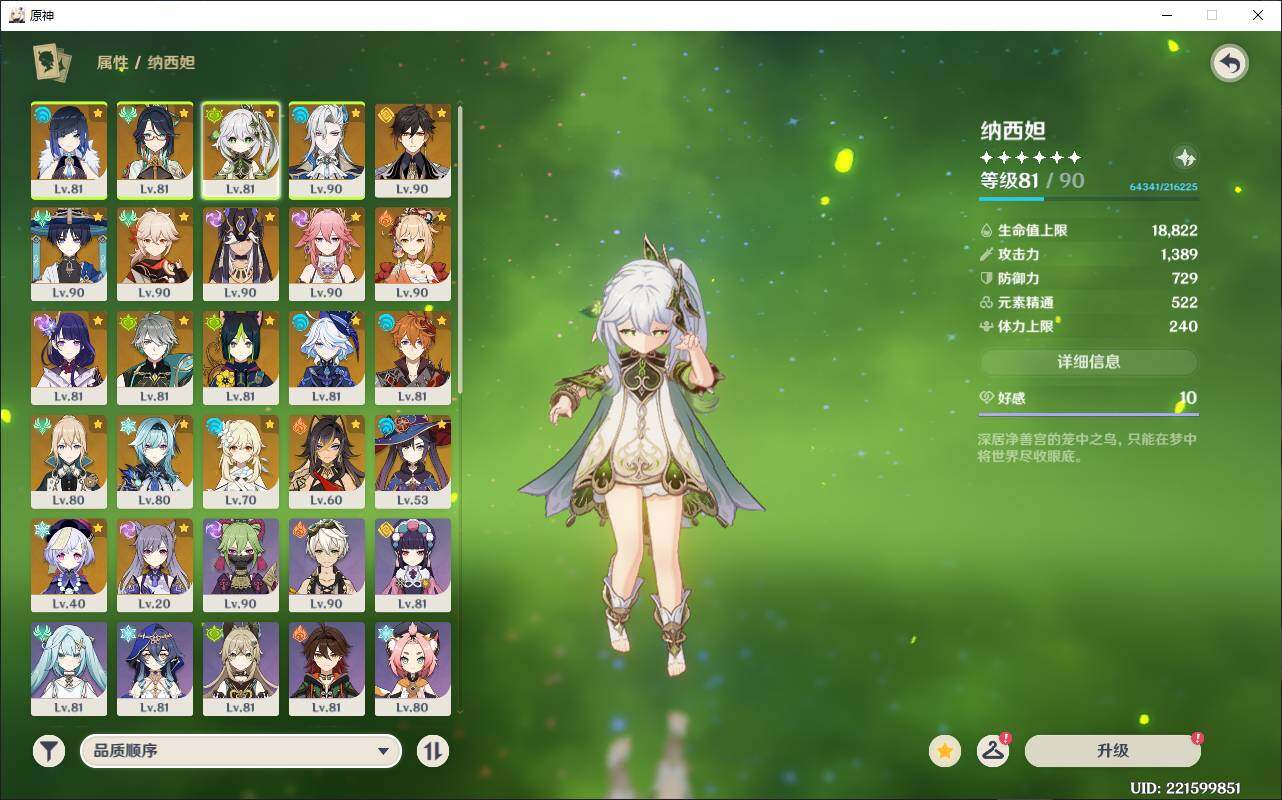Open the outfit hanger icon
Image resolution: width=1282 pixels, height=800 pixels.
click(x=993, y=751)
